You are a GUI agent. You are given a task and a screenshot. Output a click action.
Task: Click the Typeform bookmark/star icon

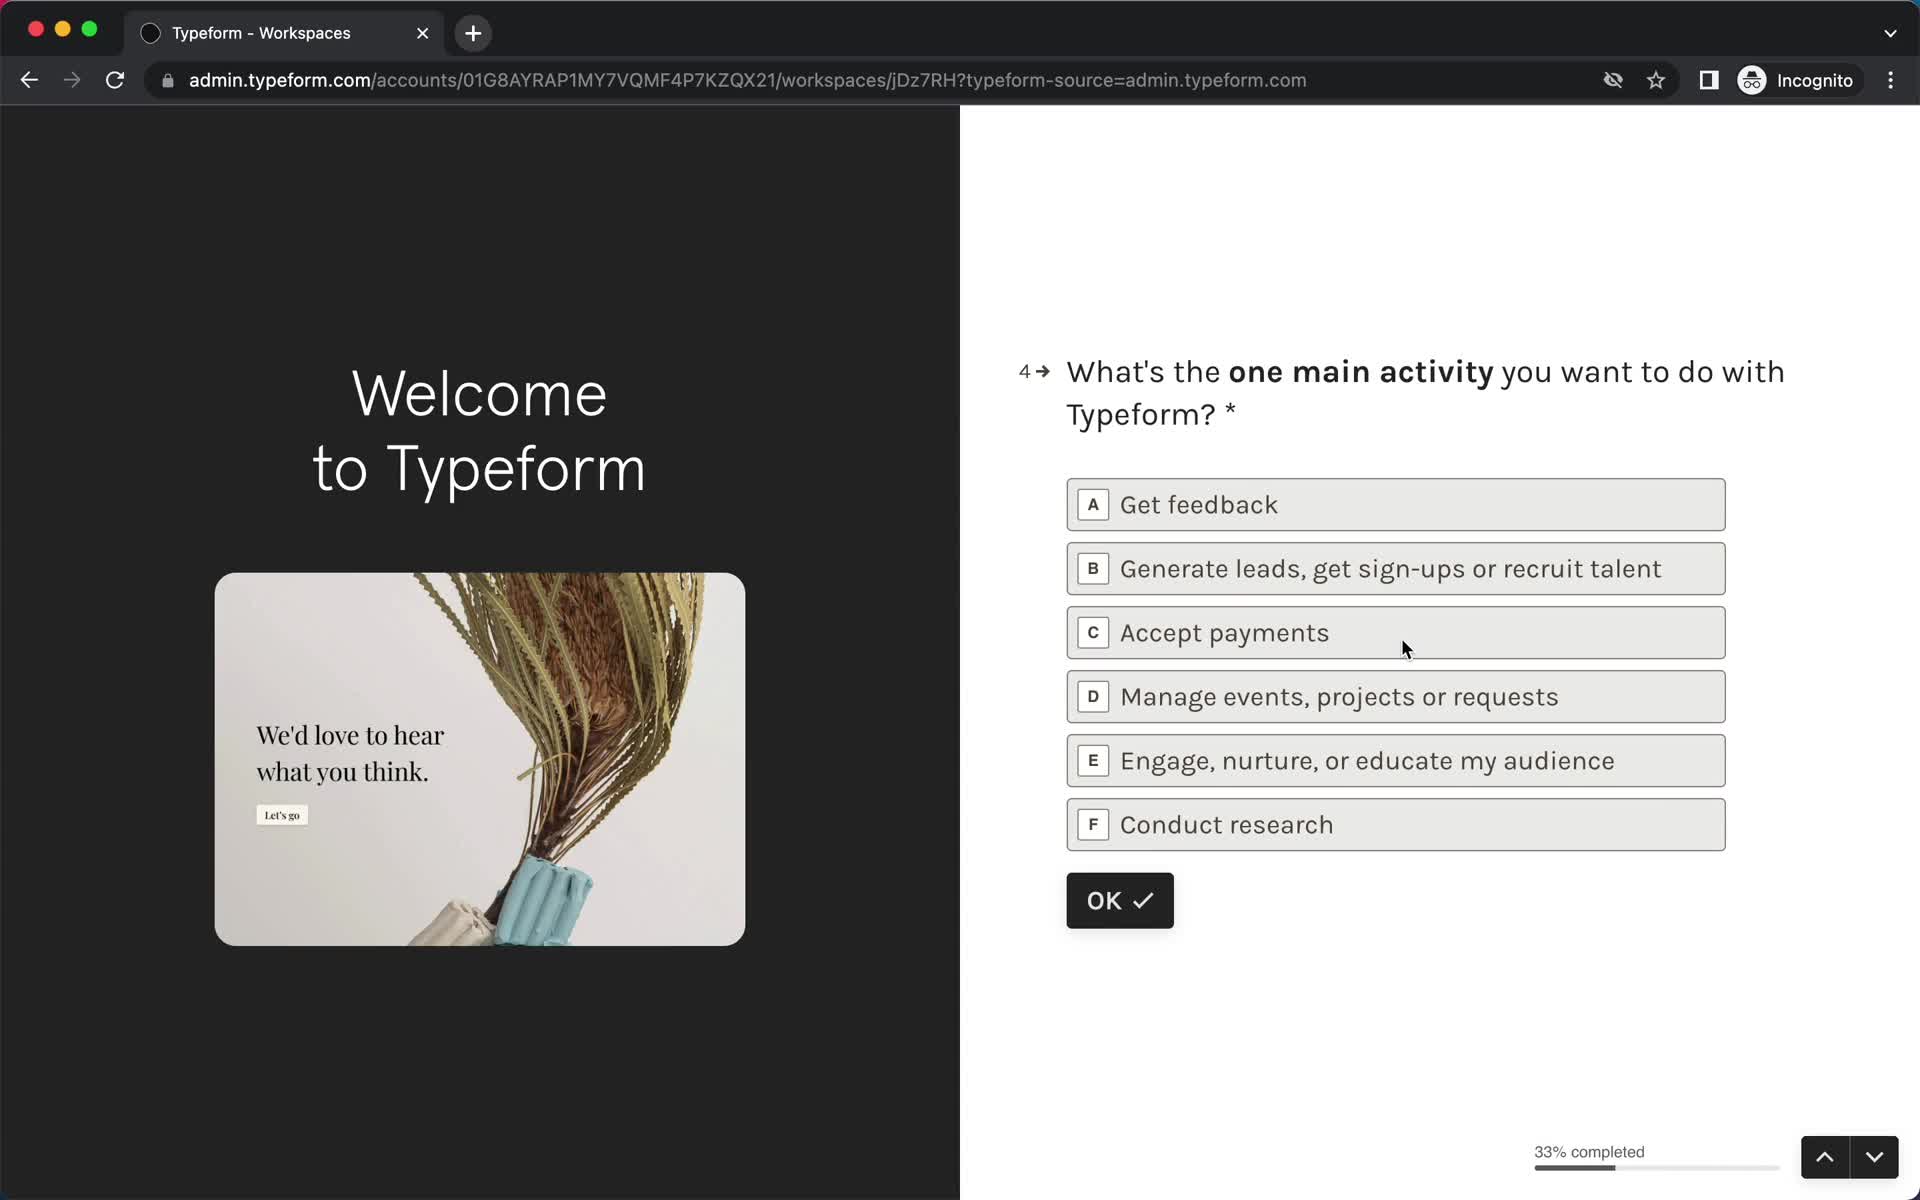(x=1655, y=80)
